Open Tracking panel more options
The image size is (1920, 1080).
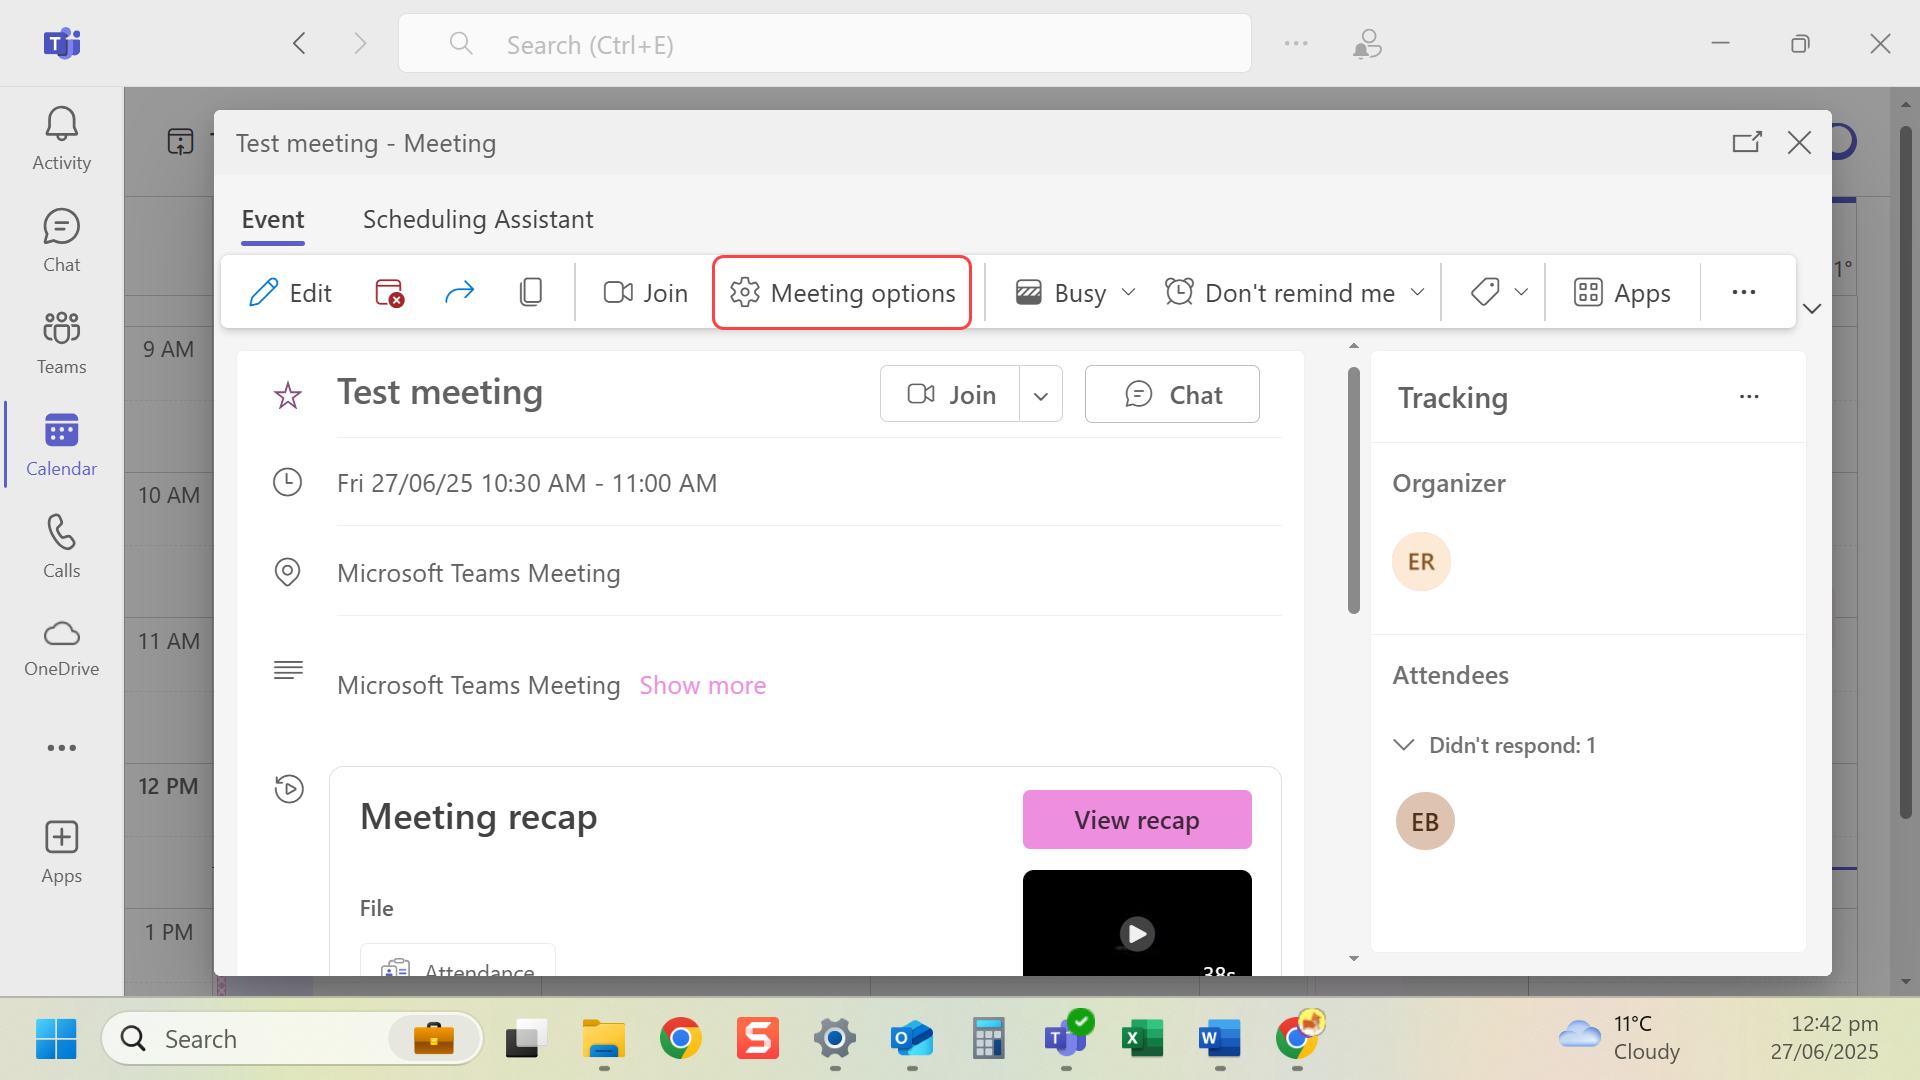pyautogui.click(x=1749, y=397)
